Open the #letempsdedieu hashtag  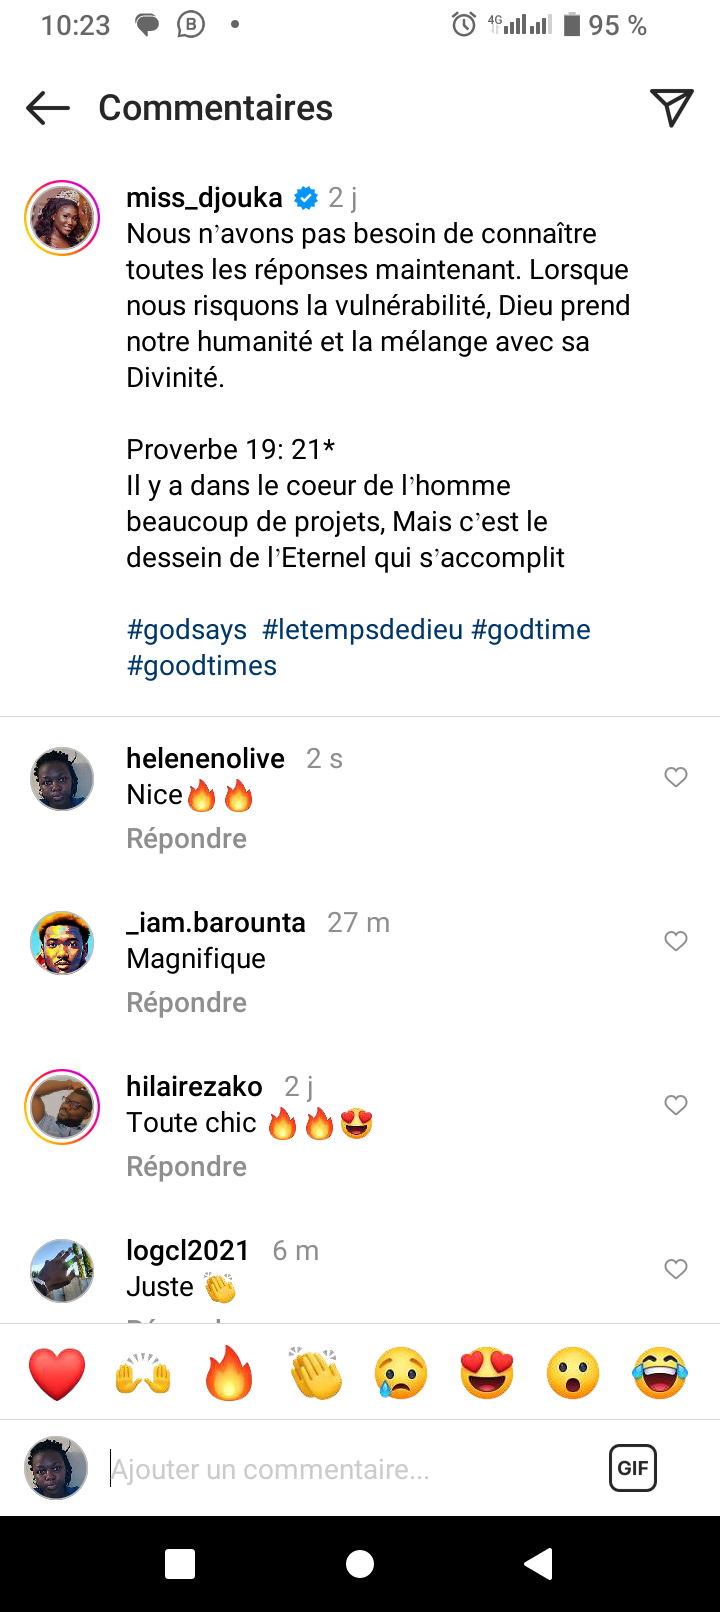pos(362,630)
